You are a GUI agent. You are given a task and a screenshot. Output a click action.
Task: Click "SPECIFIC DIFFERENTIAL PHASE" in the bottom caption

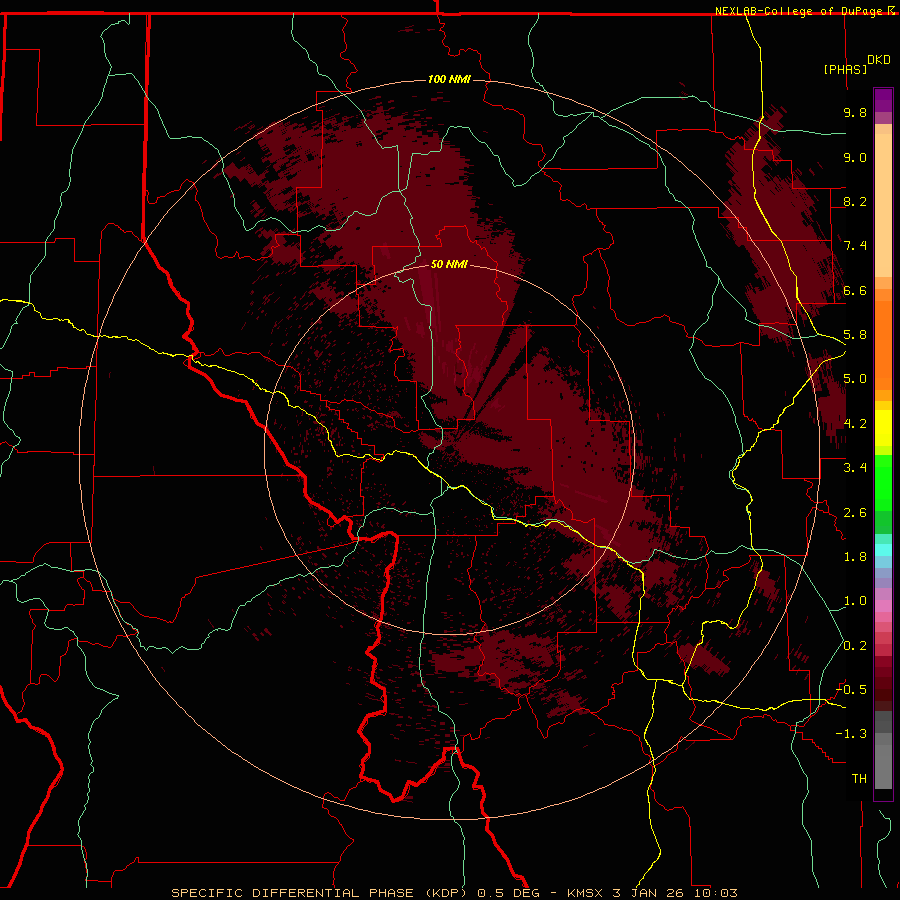[x=293, y=893]
